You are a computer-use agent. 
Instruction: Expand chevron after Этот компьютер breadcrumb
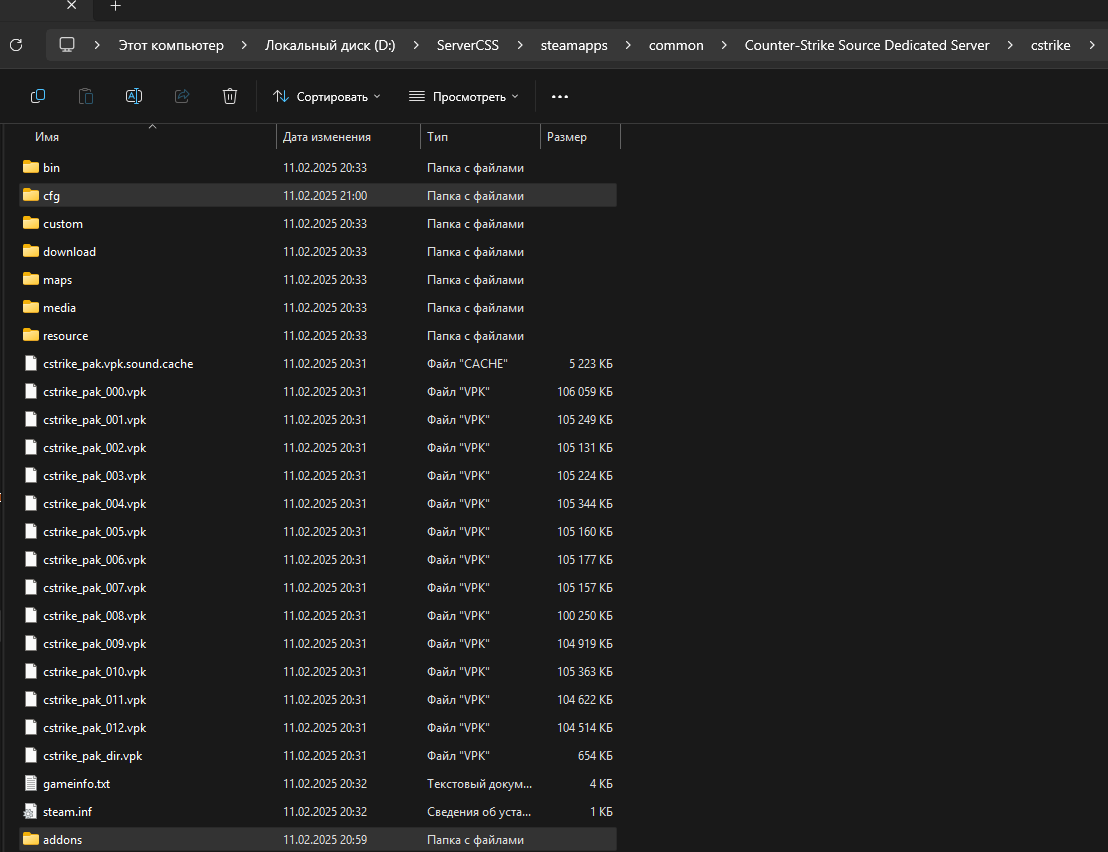[x=244, y=45]
